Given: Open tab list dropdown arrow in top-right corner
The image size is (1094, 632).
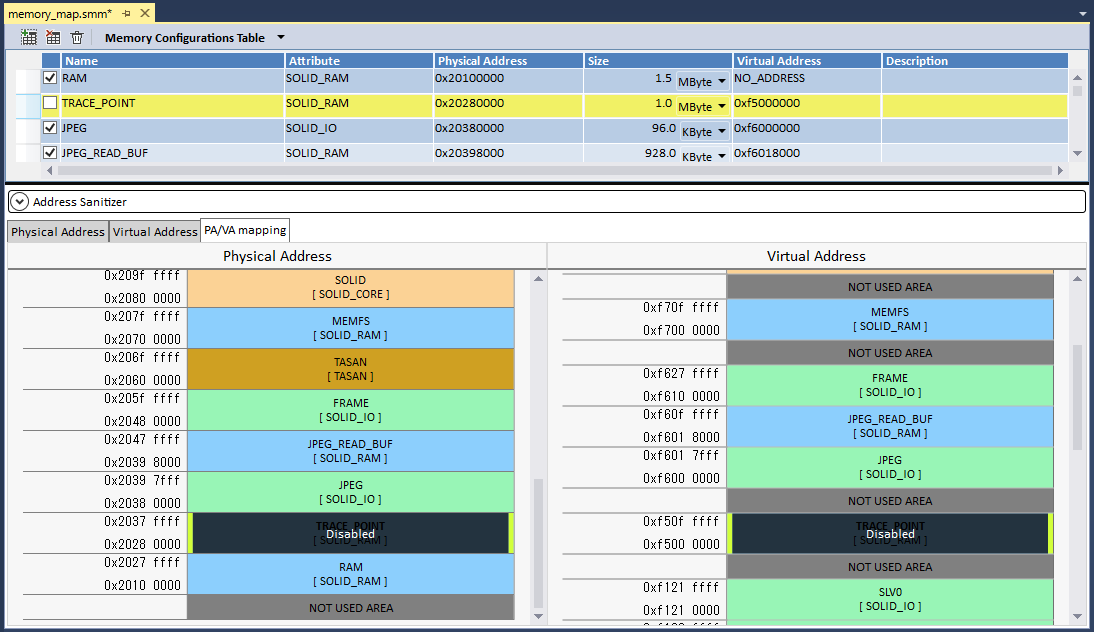Looking at the screenshot, I should 1082,13.
